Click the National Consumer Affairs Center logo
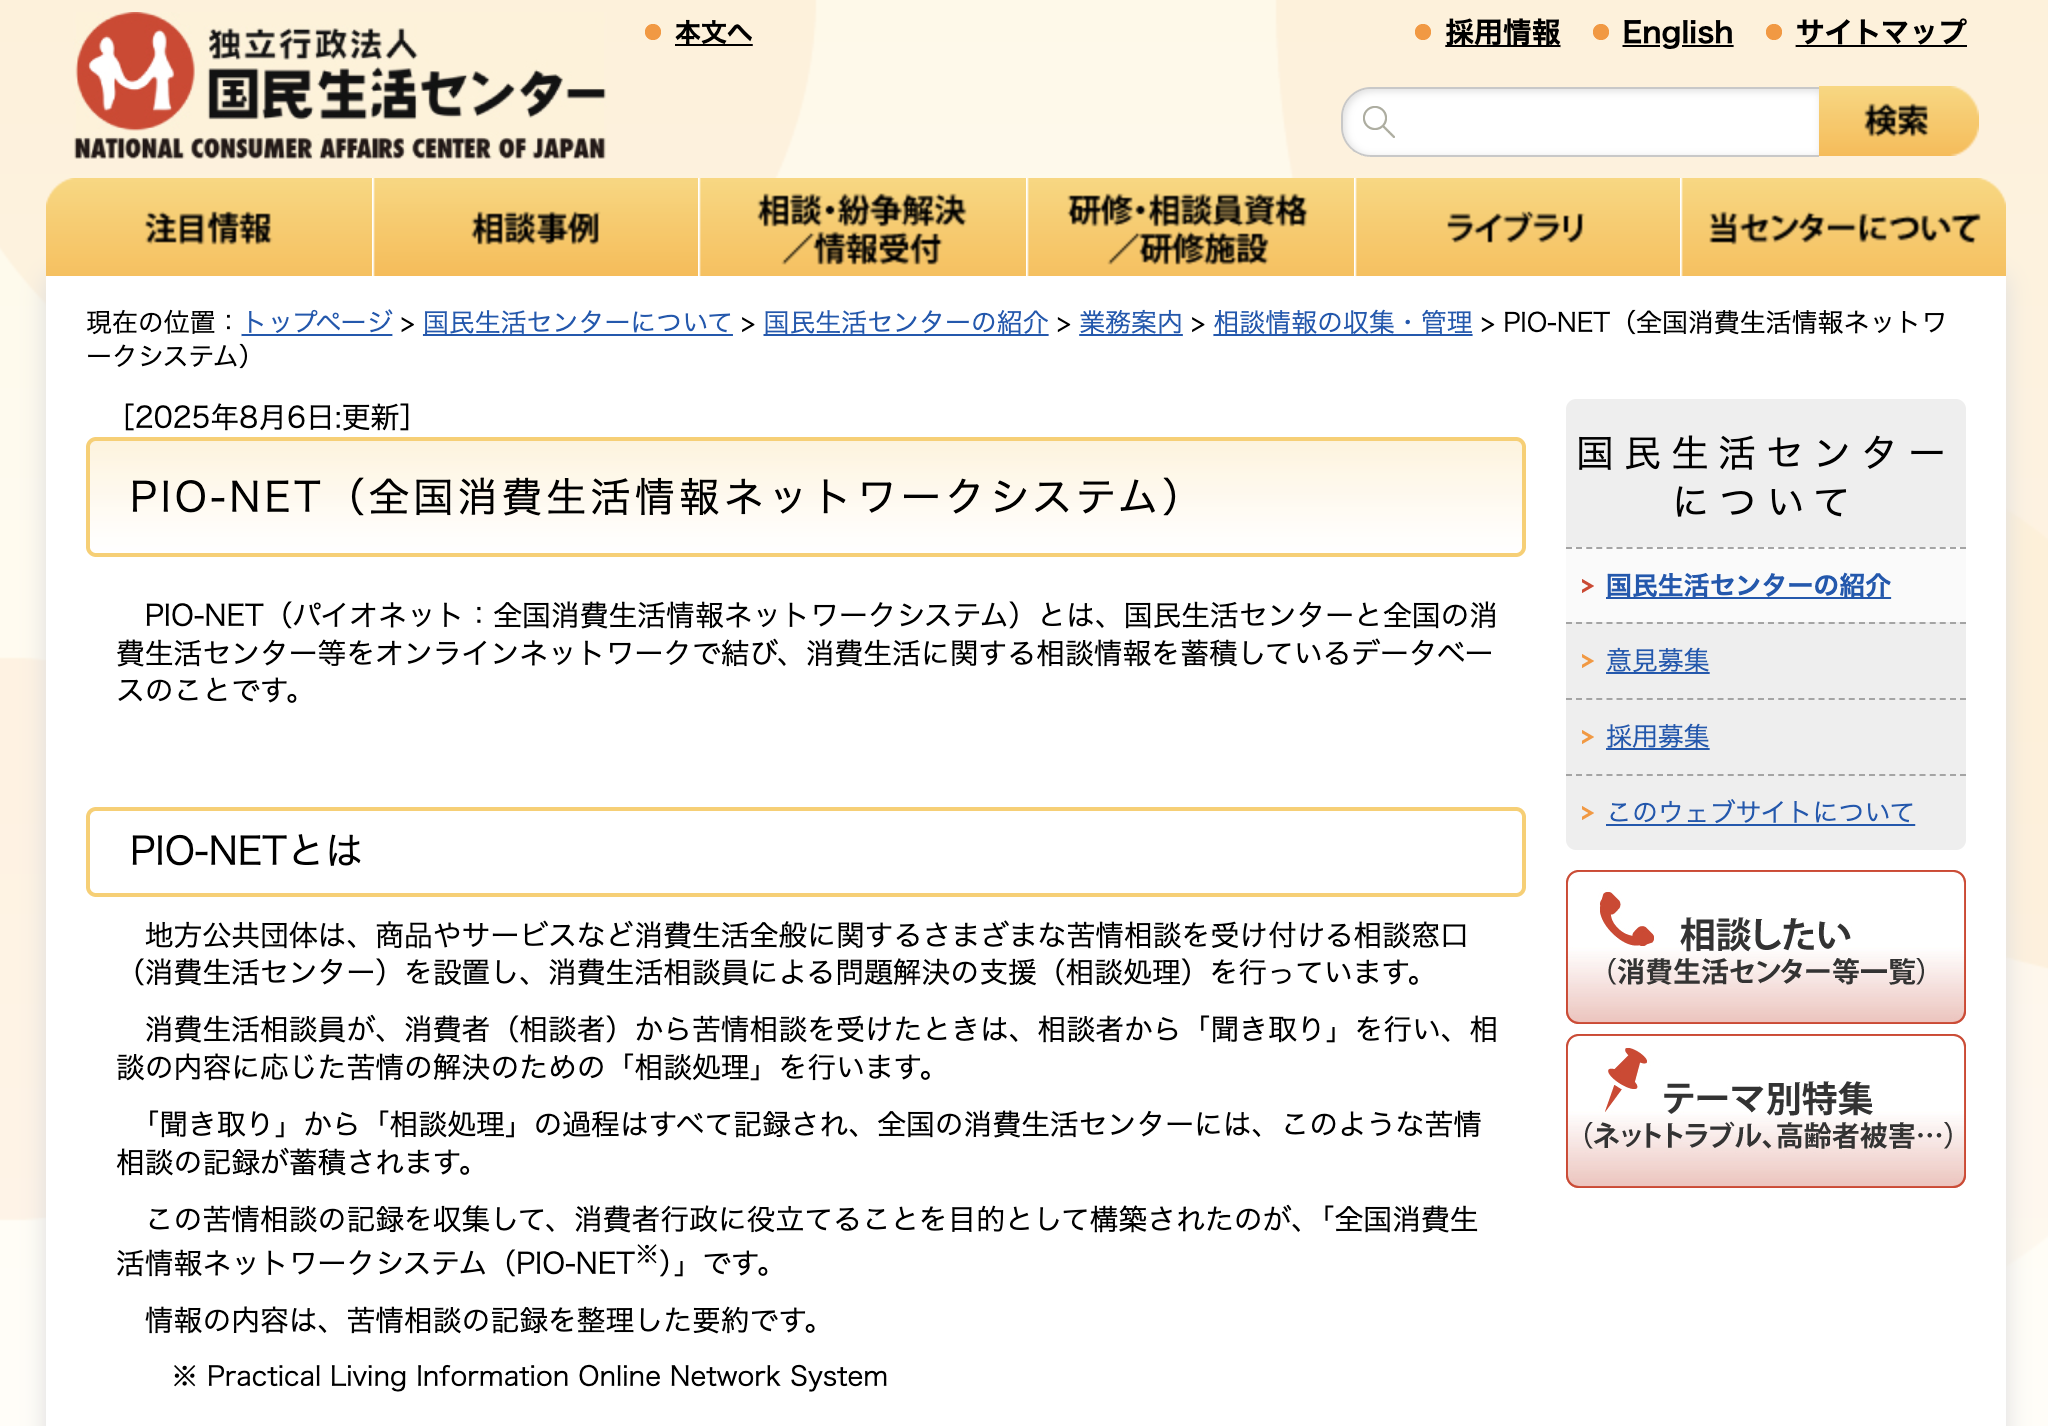This screenshot has height=1426, width=2048. tap(340, 87)
